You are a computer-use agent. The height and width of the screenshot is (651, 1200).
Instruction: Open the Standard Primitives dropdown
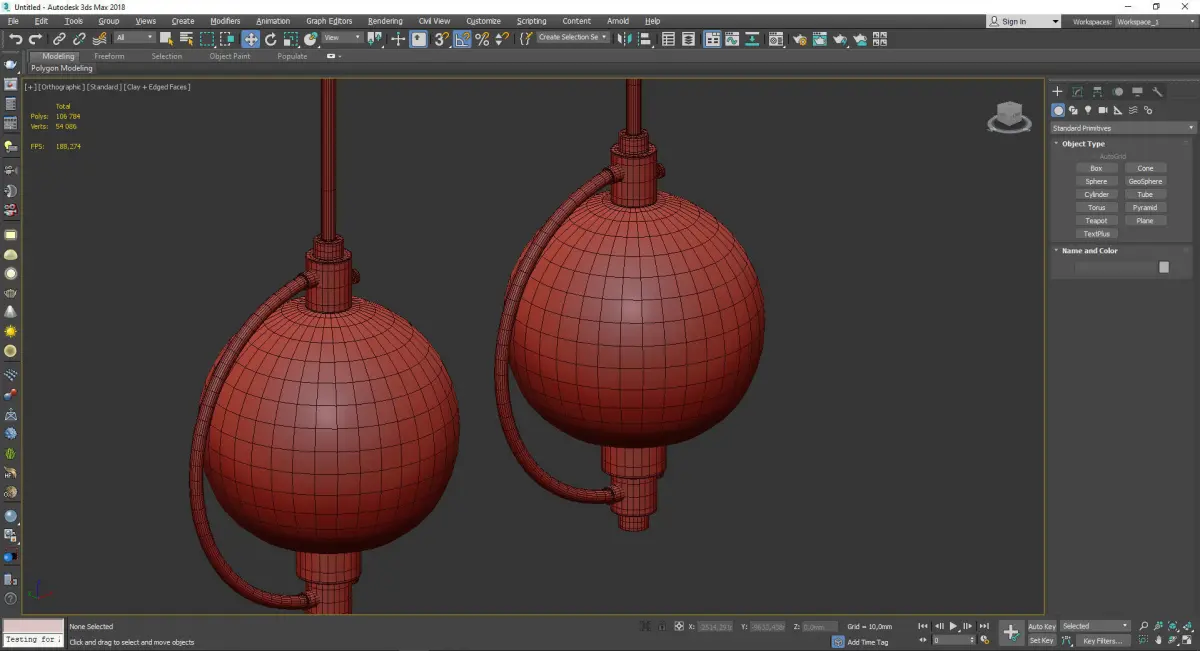click(1122, 128)
